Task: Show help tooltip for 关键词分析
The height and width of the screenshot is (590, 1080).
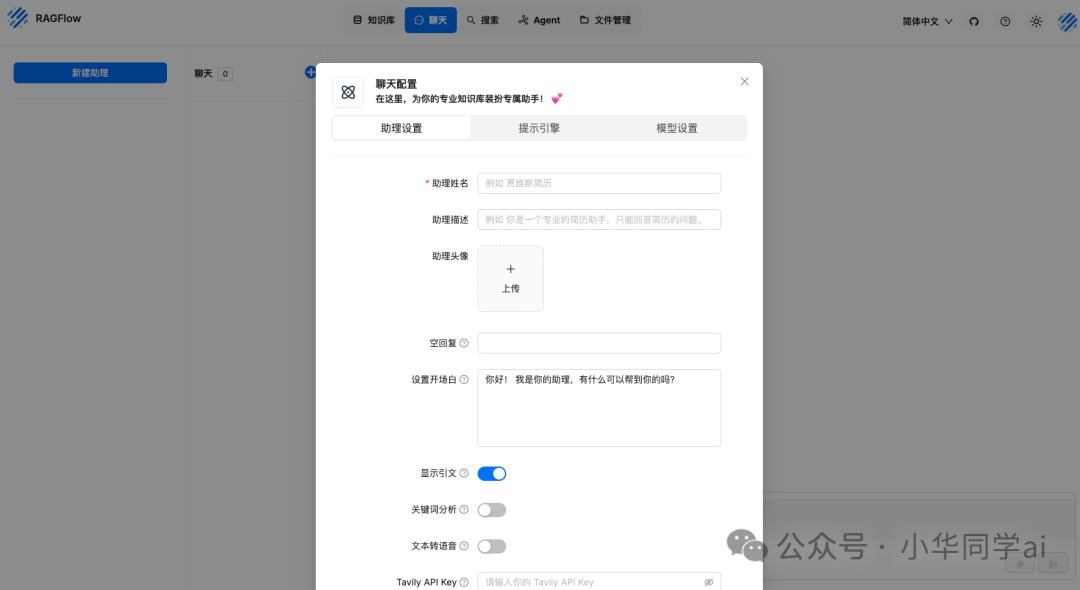Action: click(464, 509)
